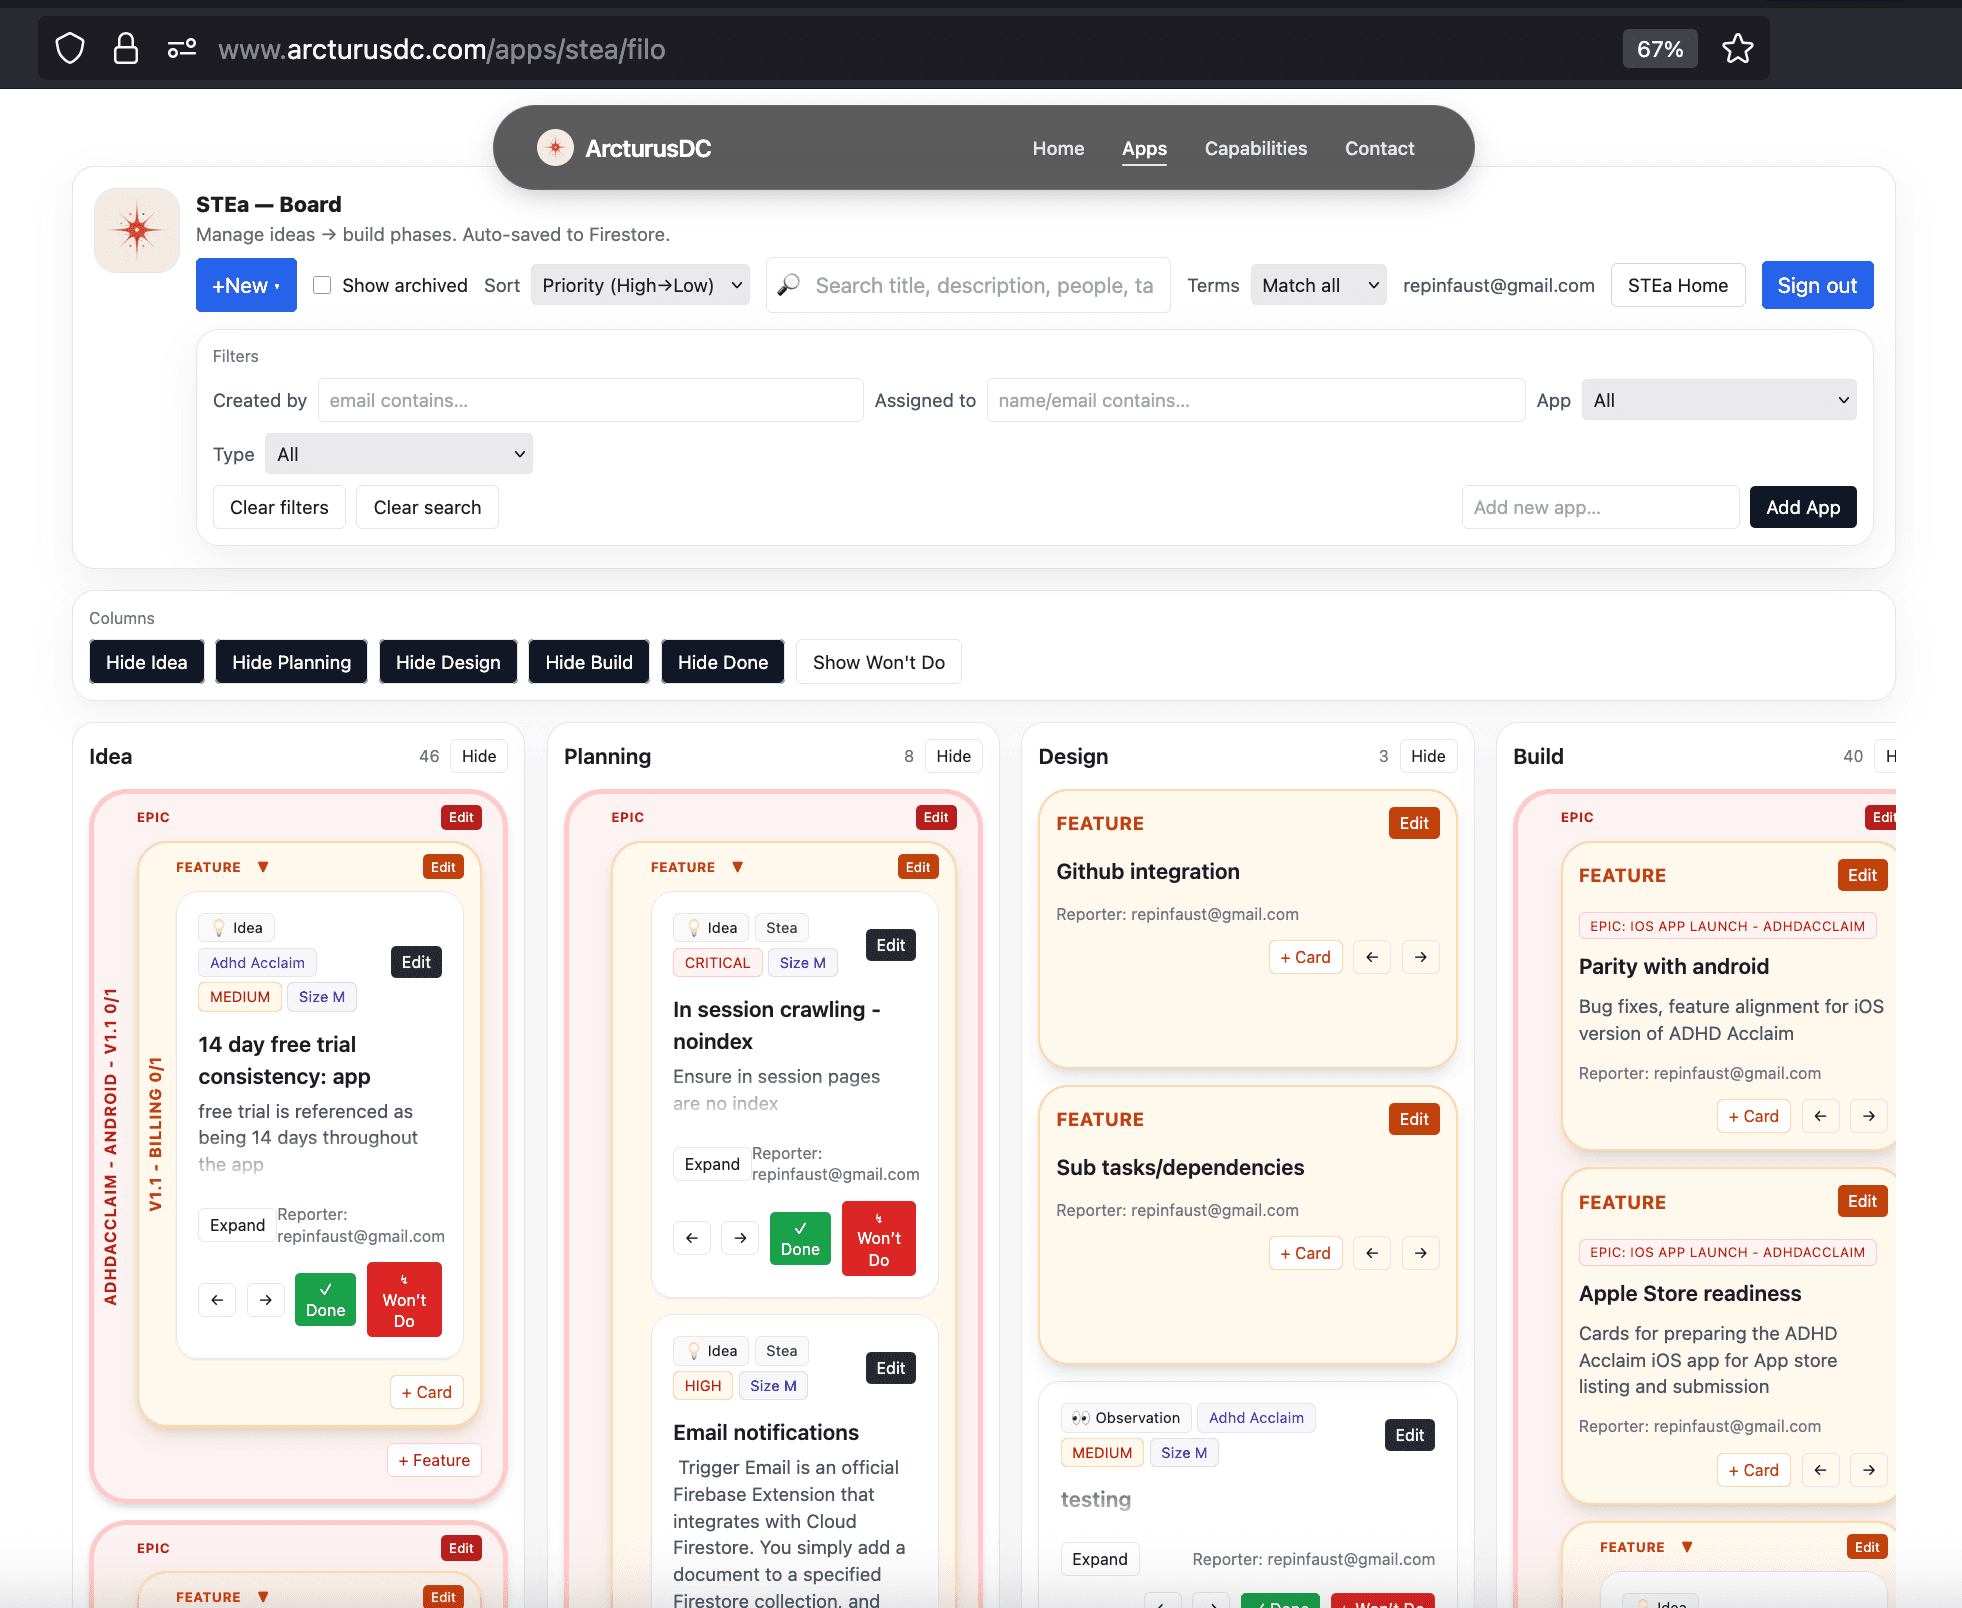Viewport: 1962px width, 1608px height.
Task: Toggle Hide Planning column button
Action: click(x=291, y=662)
